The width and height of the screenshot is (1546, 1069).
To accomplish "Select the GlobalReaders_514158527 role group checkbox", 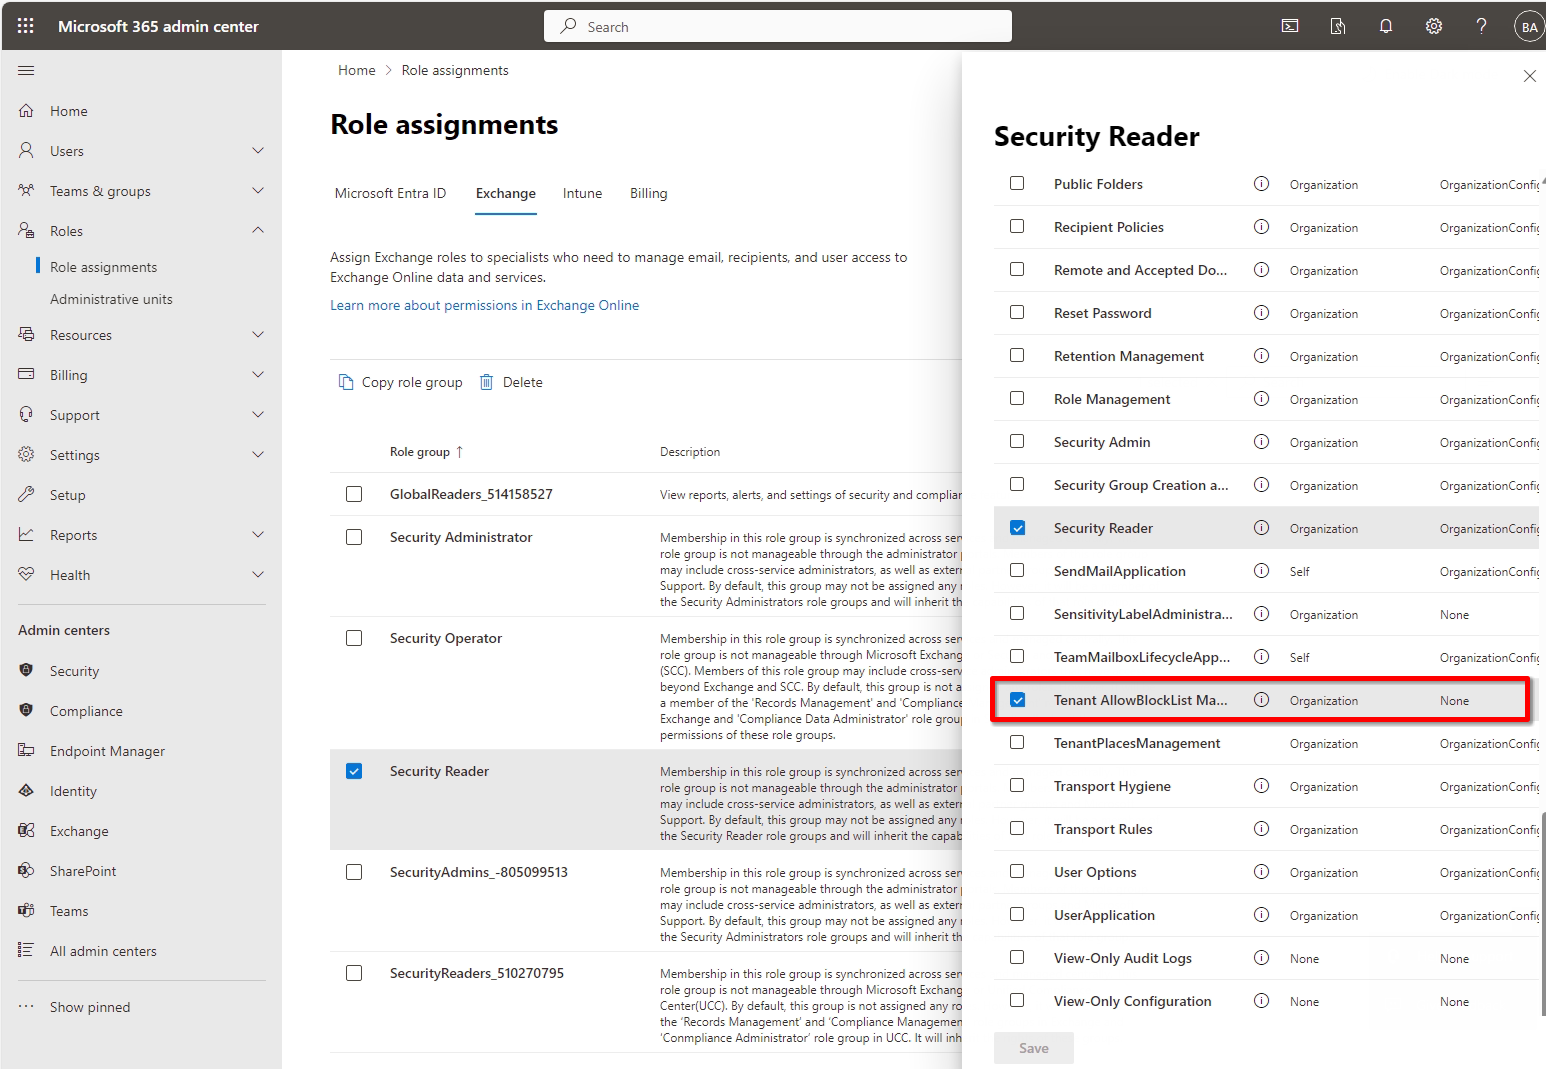I will coord(354,494).
